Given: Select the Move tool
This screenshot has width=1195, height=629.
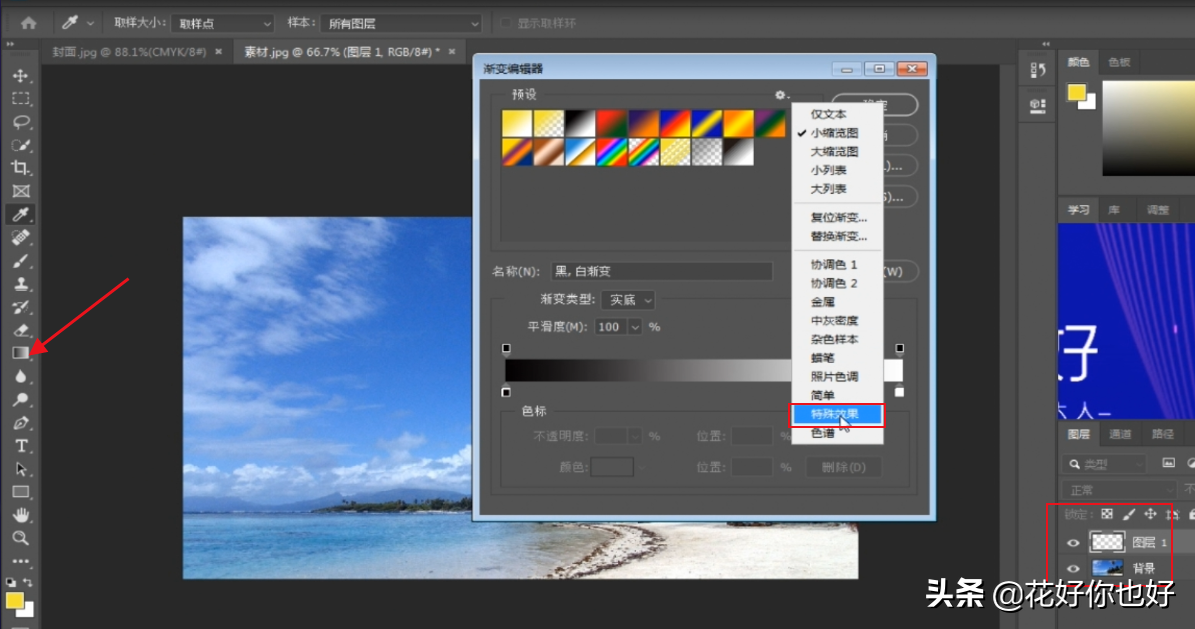Looking at the screenshot, I should click(x=21, y=75).
